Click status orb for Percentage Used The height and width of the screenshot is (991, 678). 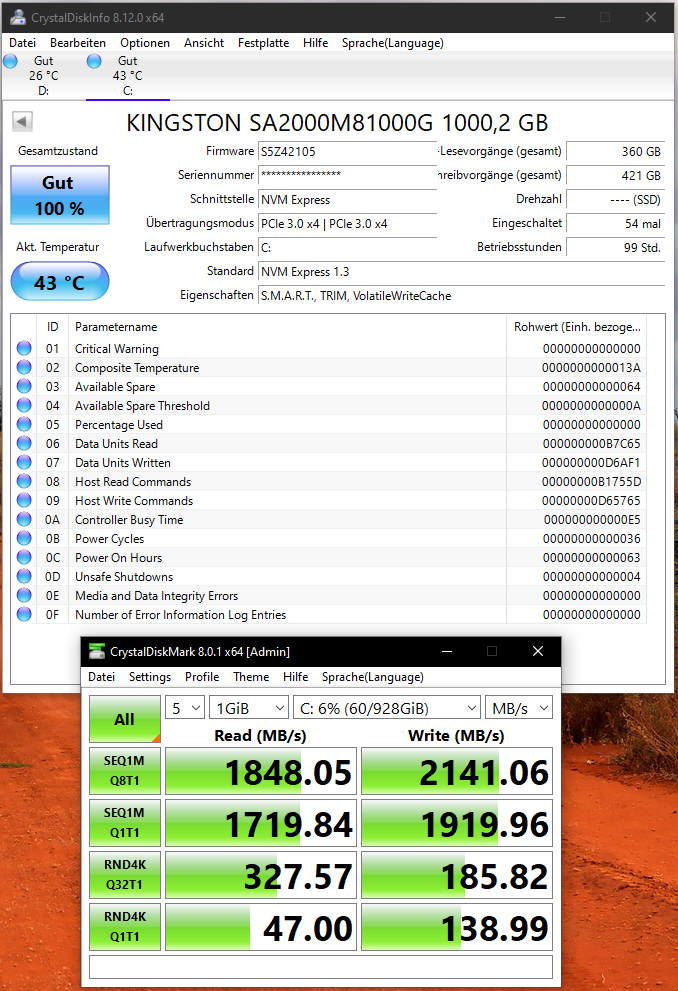click(x=24, y=424)
